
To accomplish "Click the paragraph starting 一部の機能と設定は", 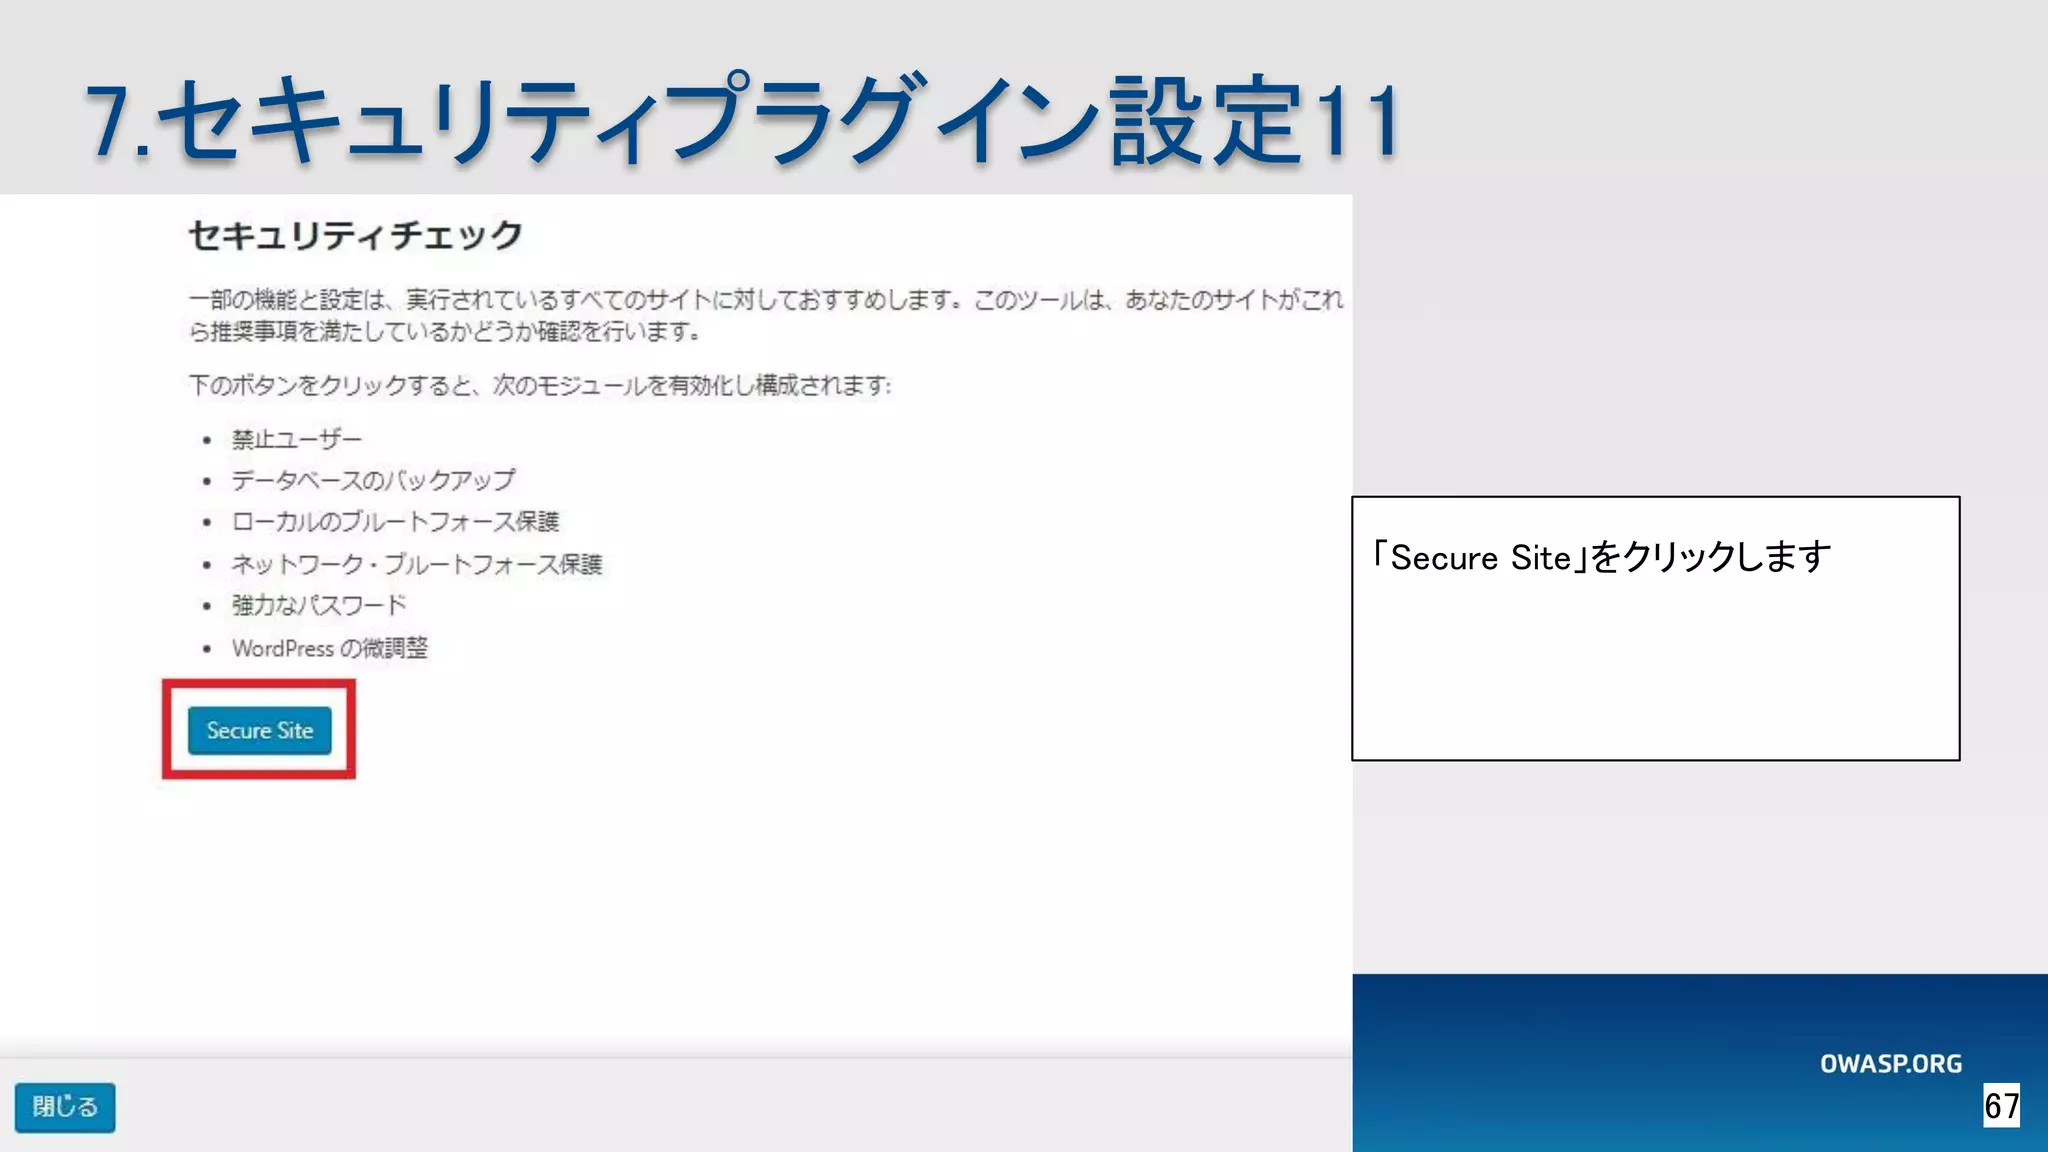I will [x=766, y=315].
